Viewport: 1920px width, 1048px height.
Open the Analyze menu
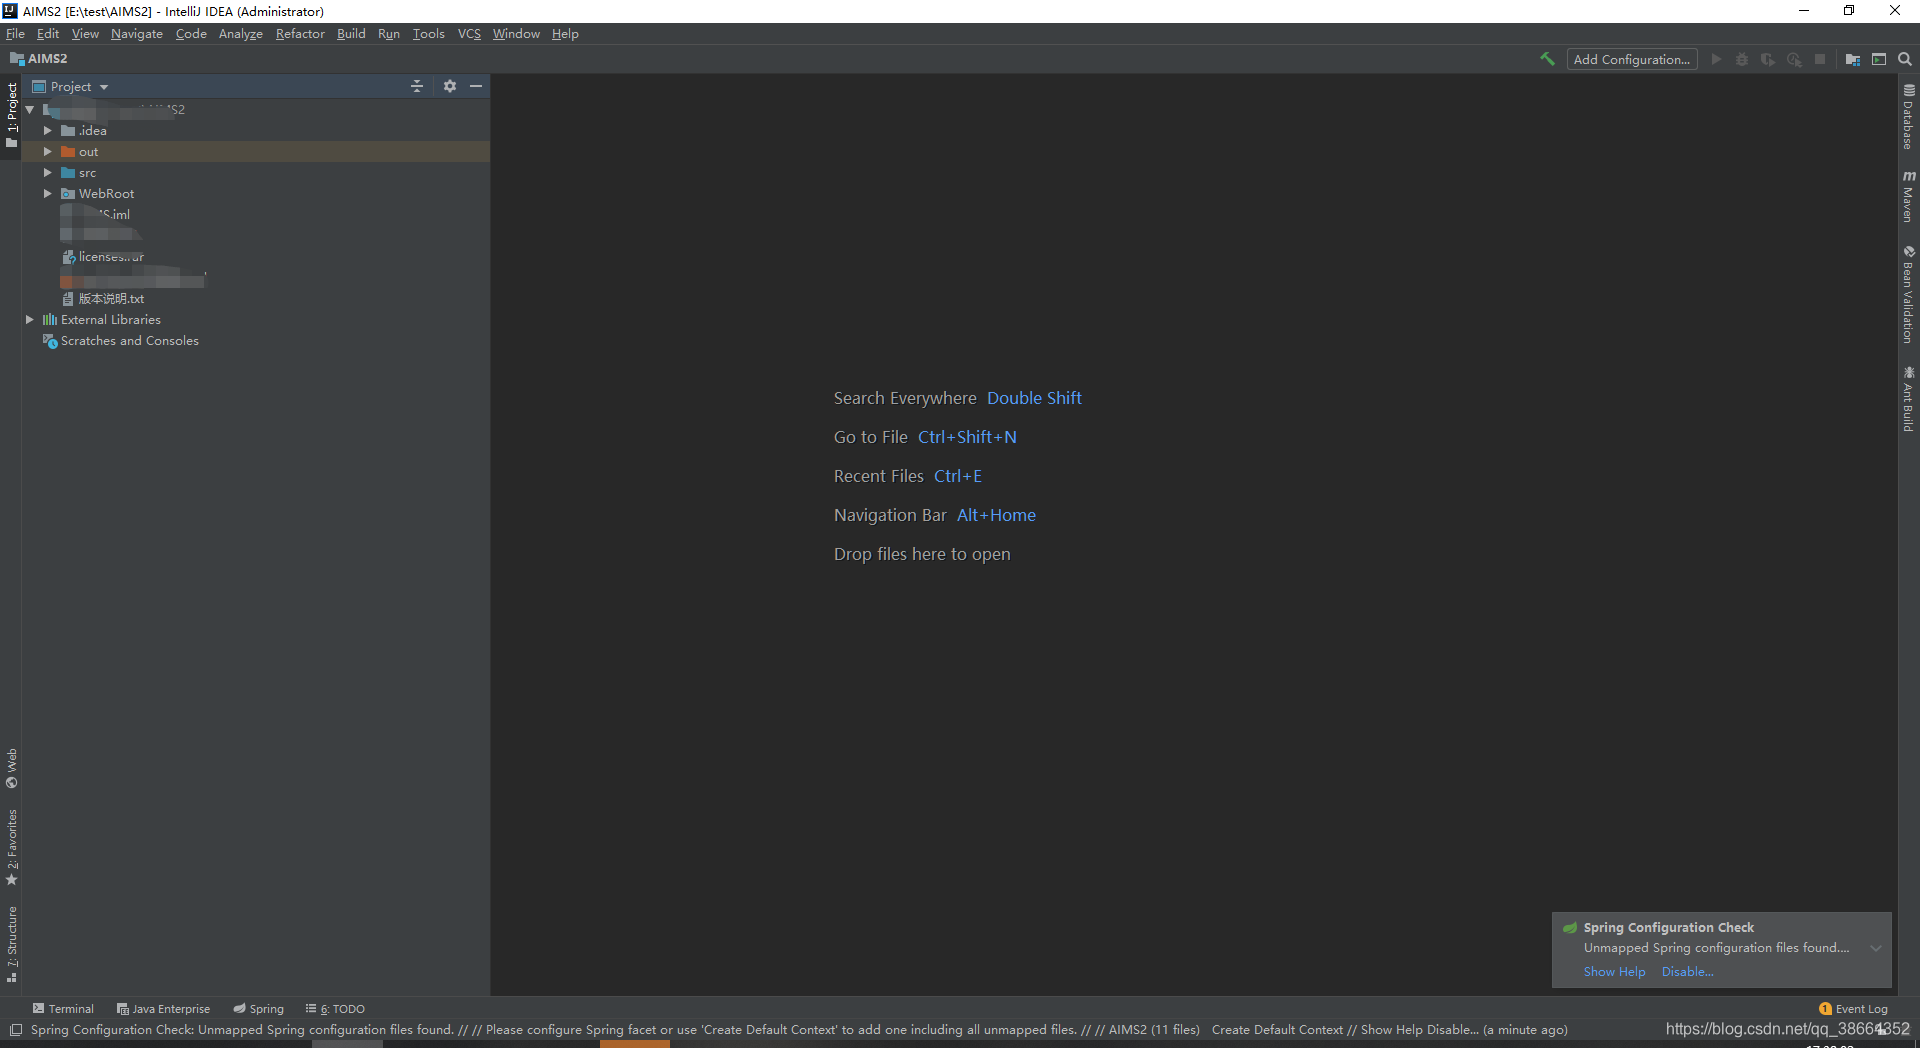coord(241,33)
